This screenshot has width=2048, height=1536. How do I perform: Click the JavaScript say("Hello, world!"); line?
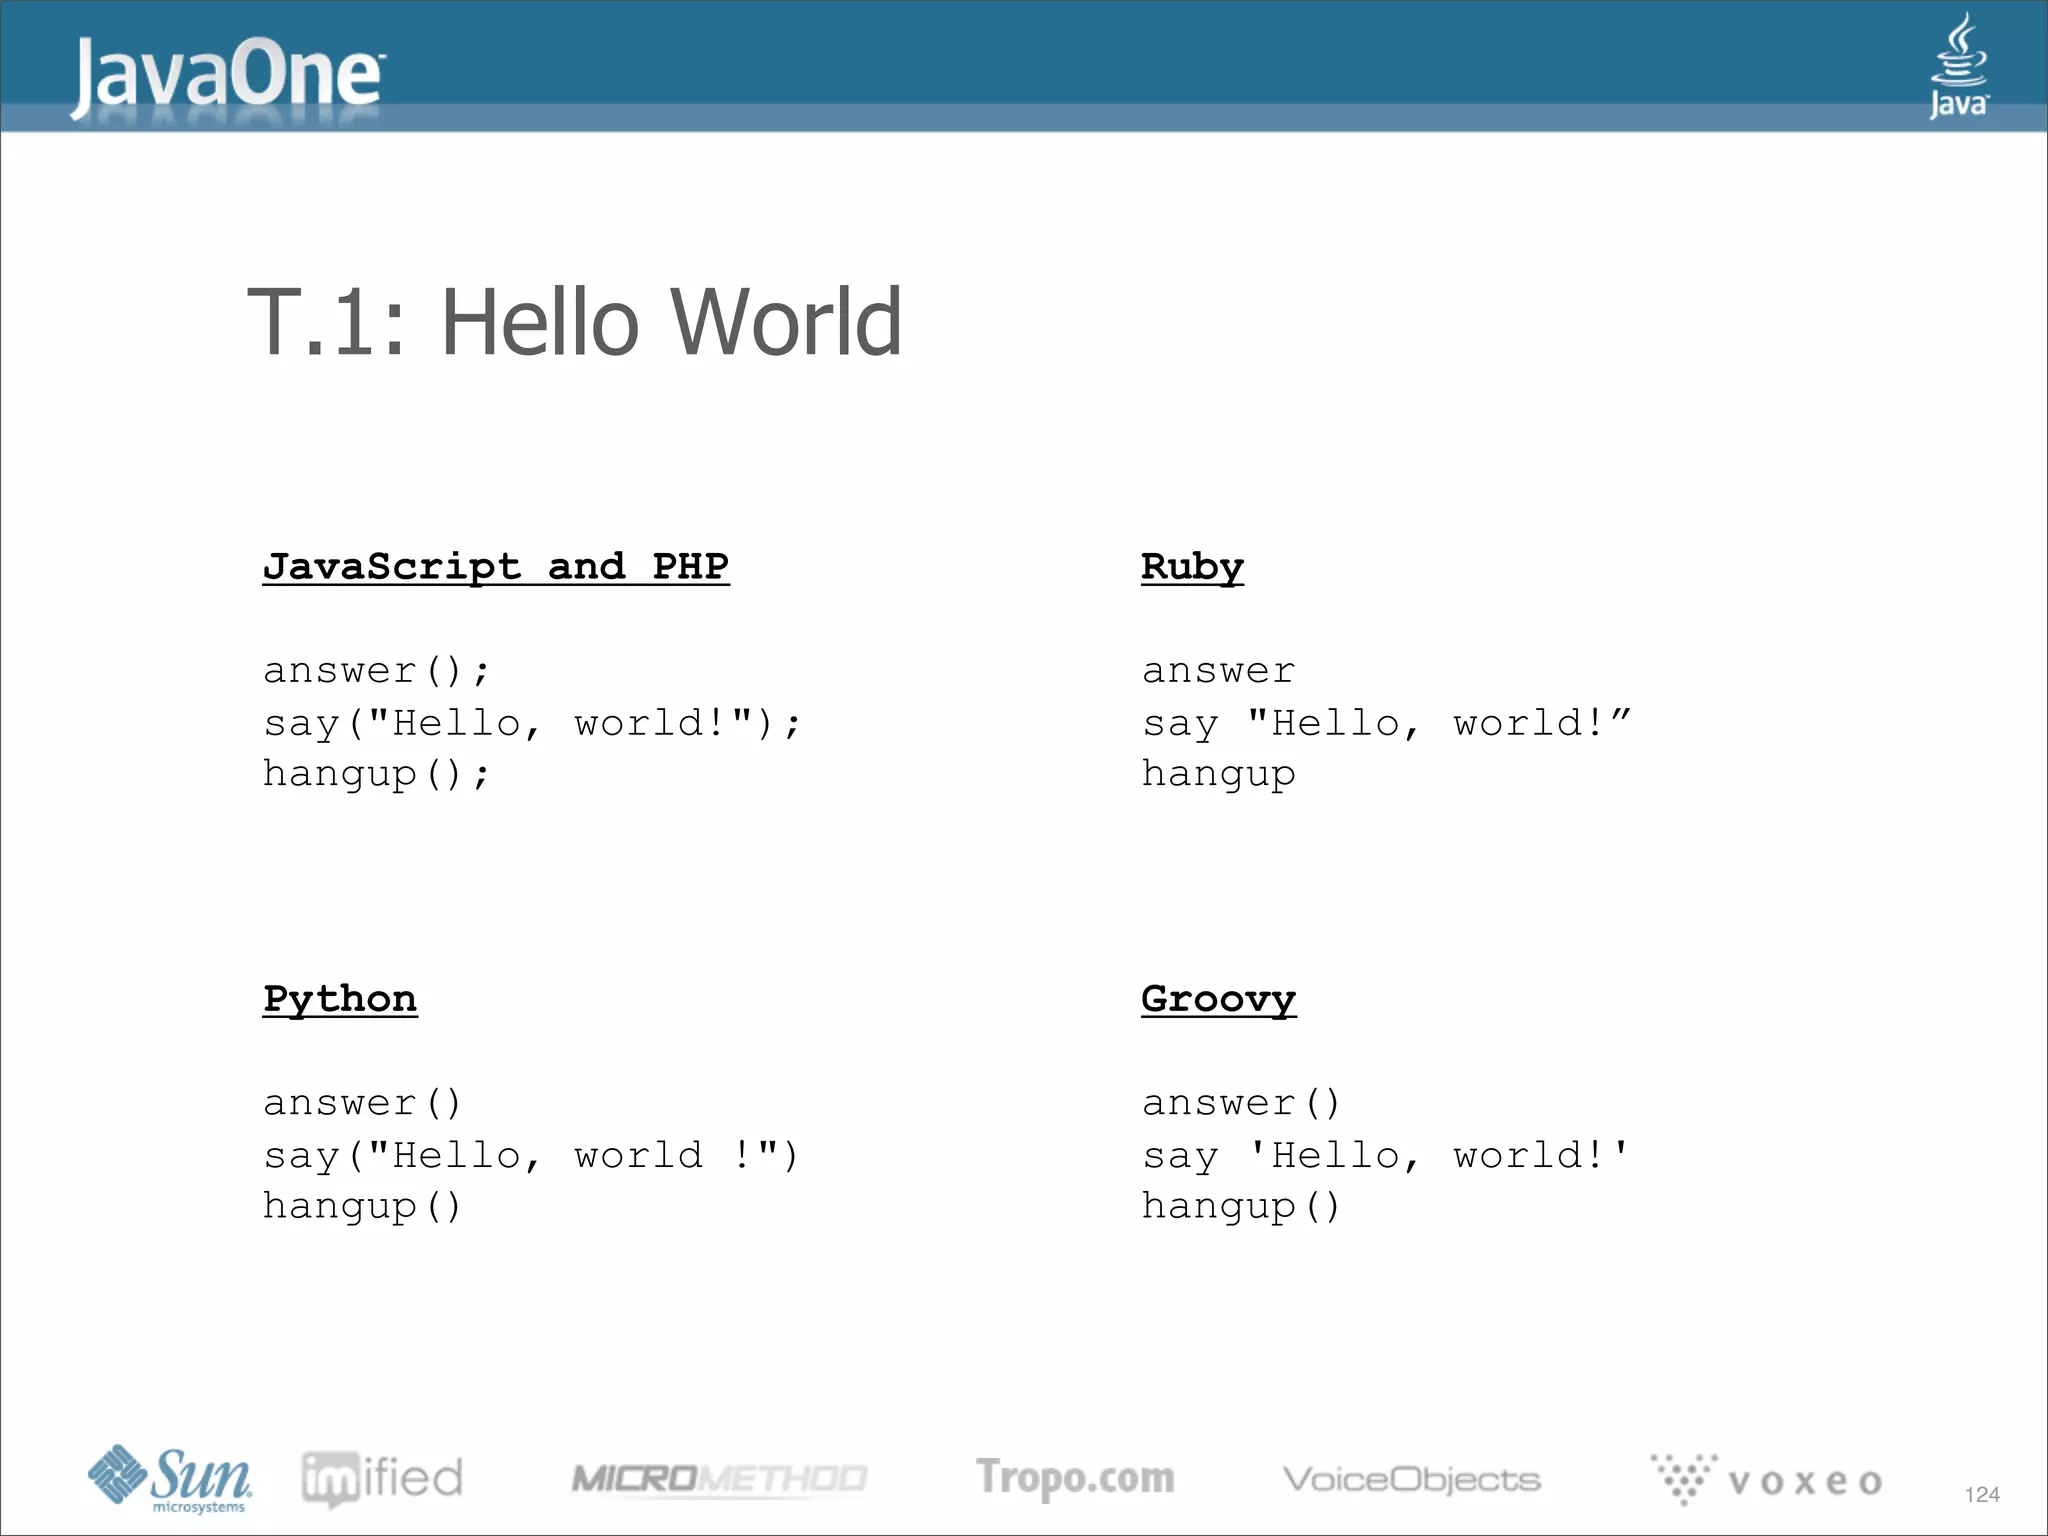[531, 723]
